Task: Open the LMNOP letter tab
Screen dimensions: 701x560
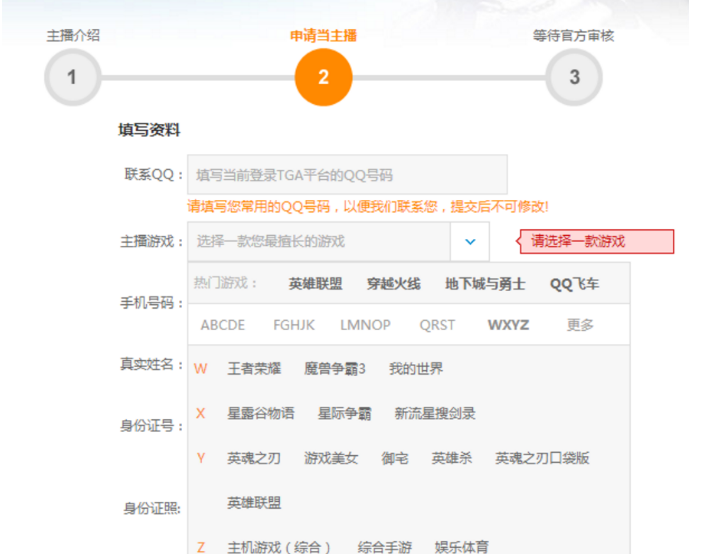Action: click(x=365, y=325)
